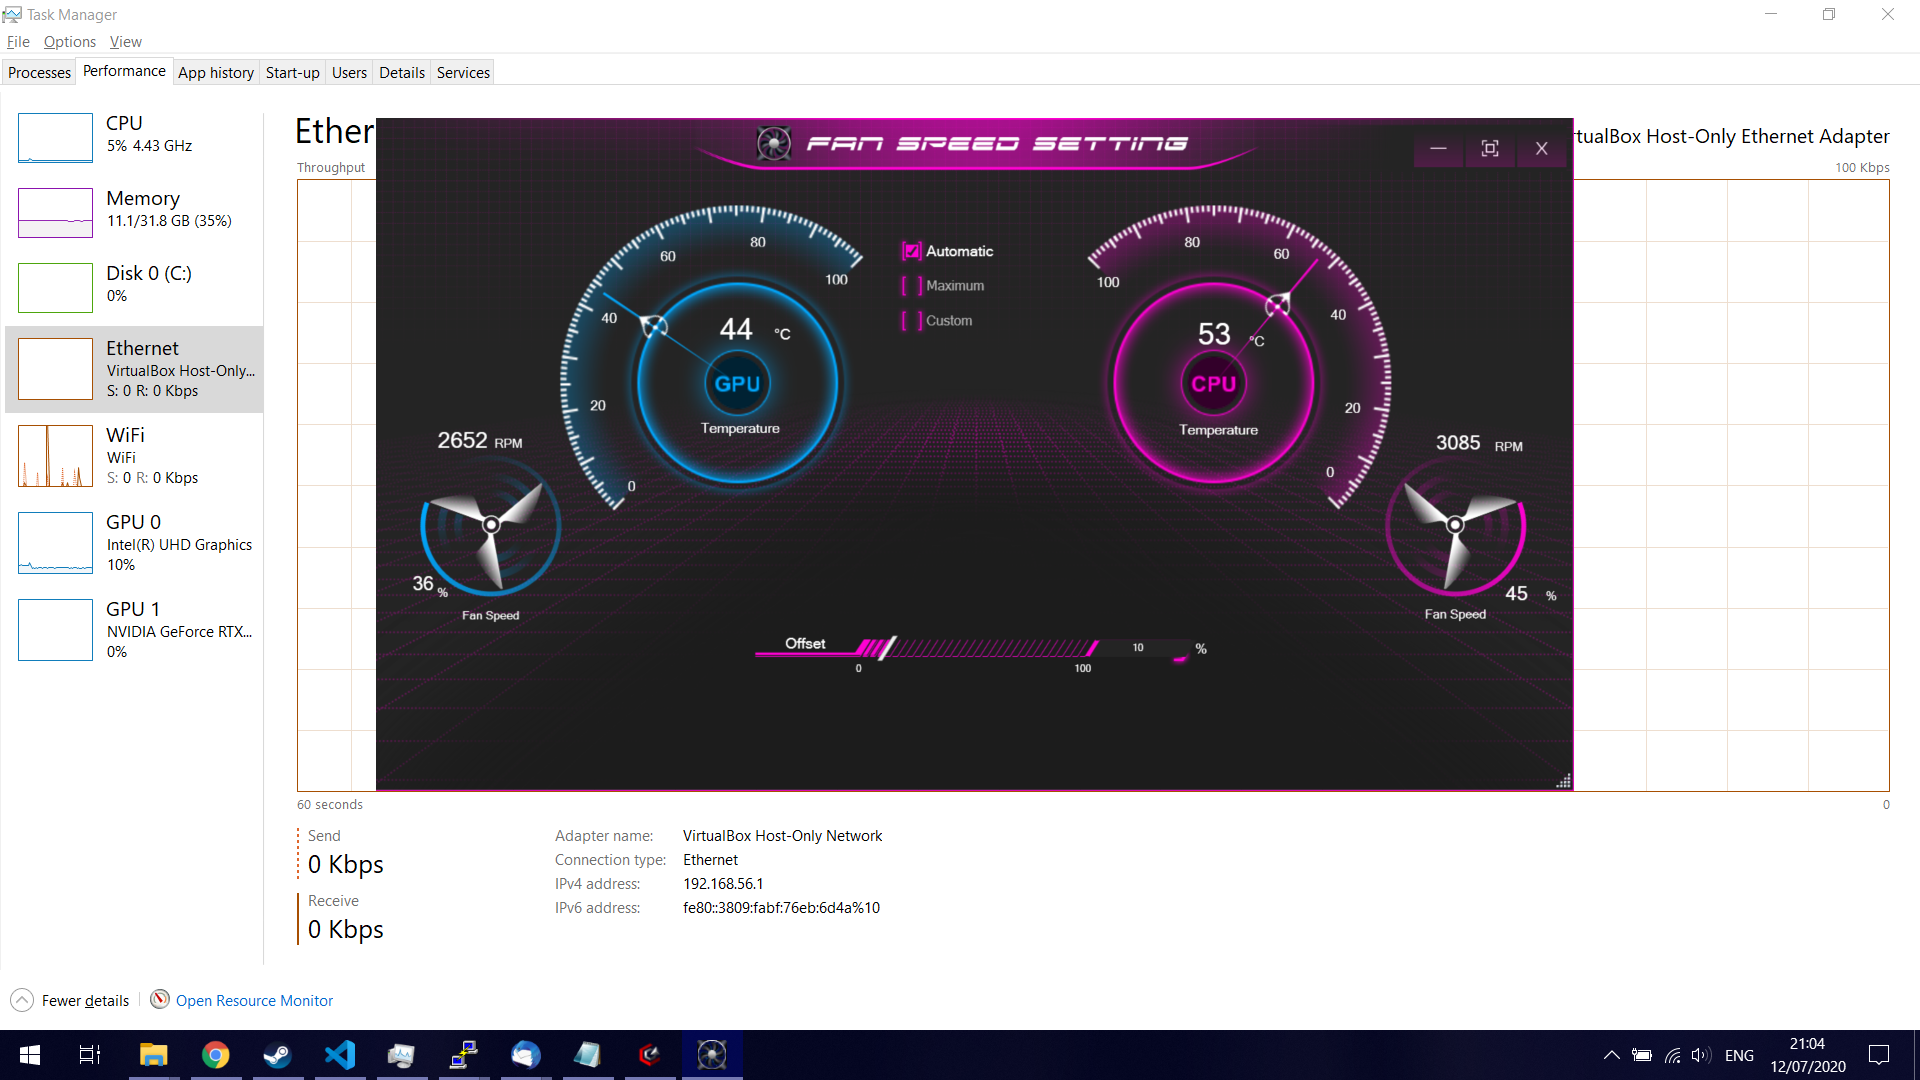The width and height of the screenshot is (1920, 1080).
Task: Change the ENG input language
Action: pos(1739,1055)
